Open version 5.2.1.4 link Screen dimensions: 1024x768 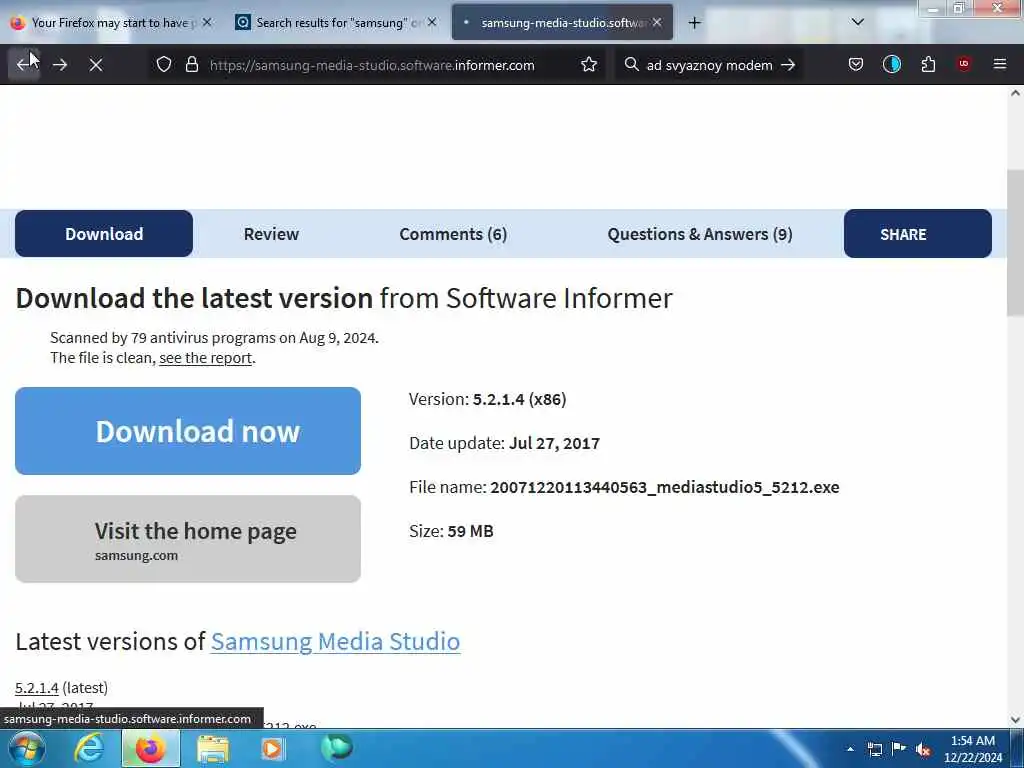37,688
